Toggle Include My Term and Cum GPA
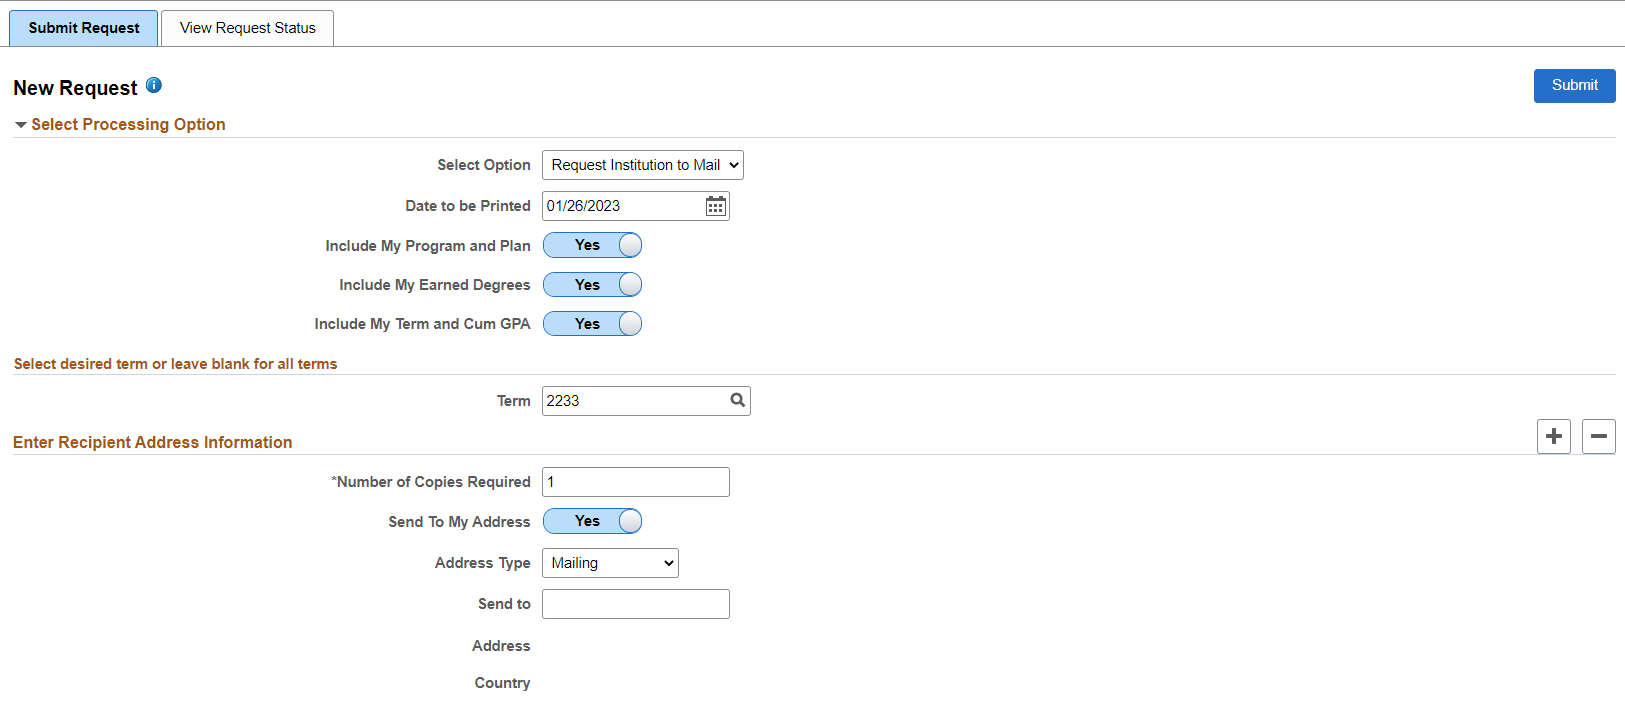The width and height of the screenshot is (1625, 715). 592,324
